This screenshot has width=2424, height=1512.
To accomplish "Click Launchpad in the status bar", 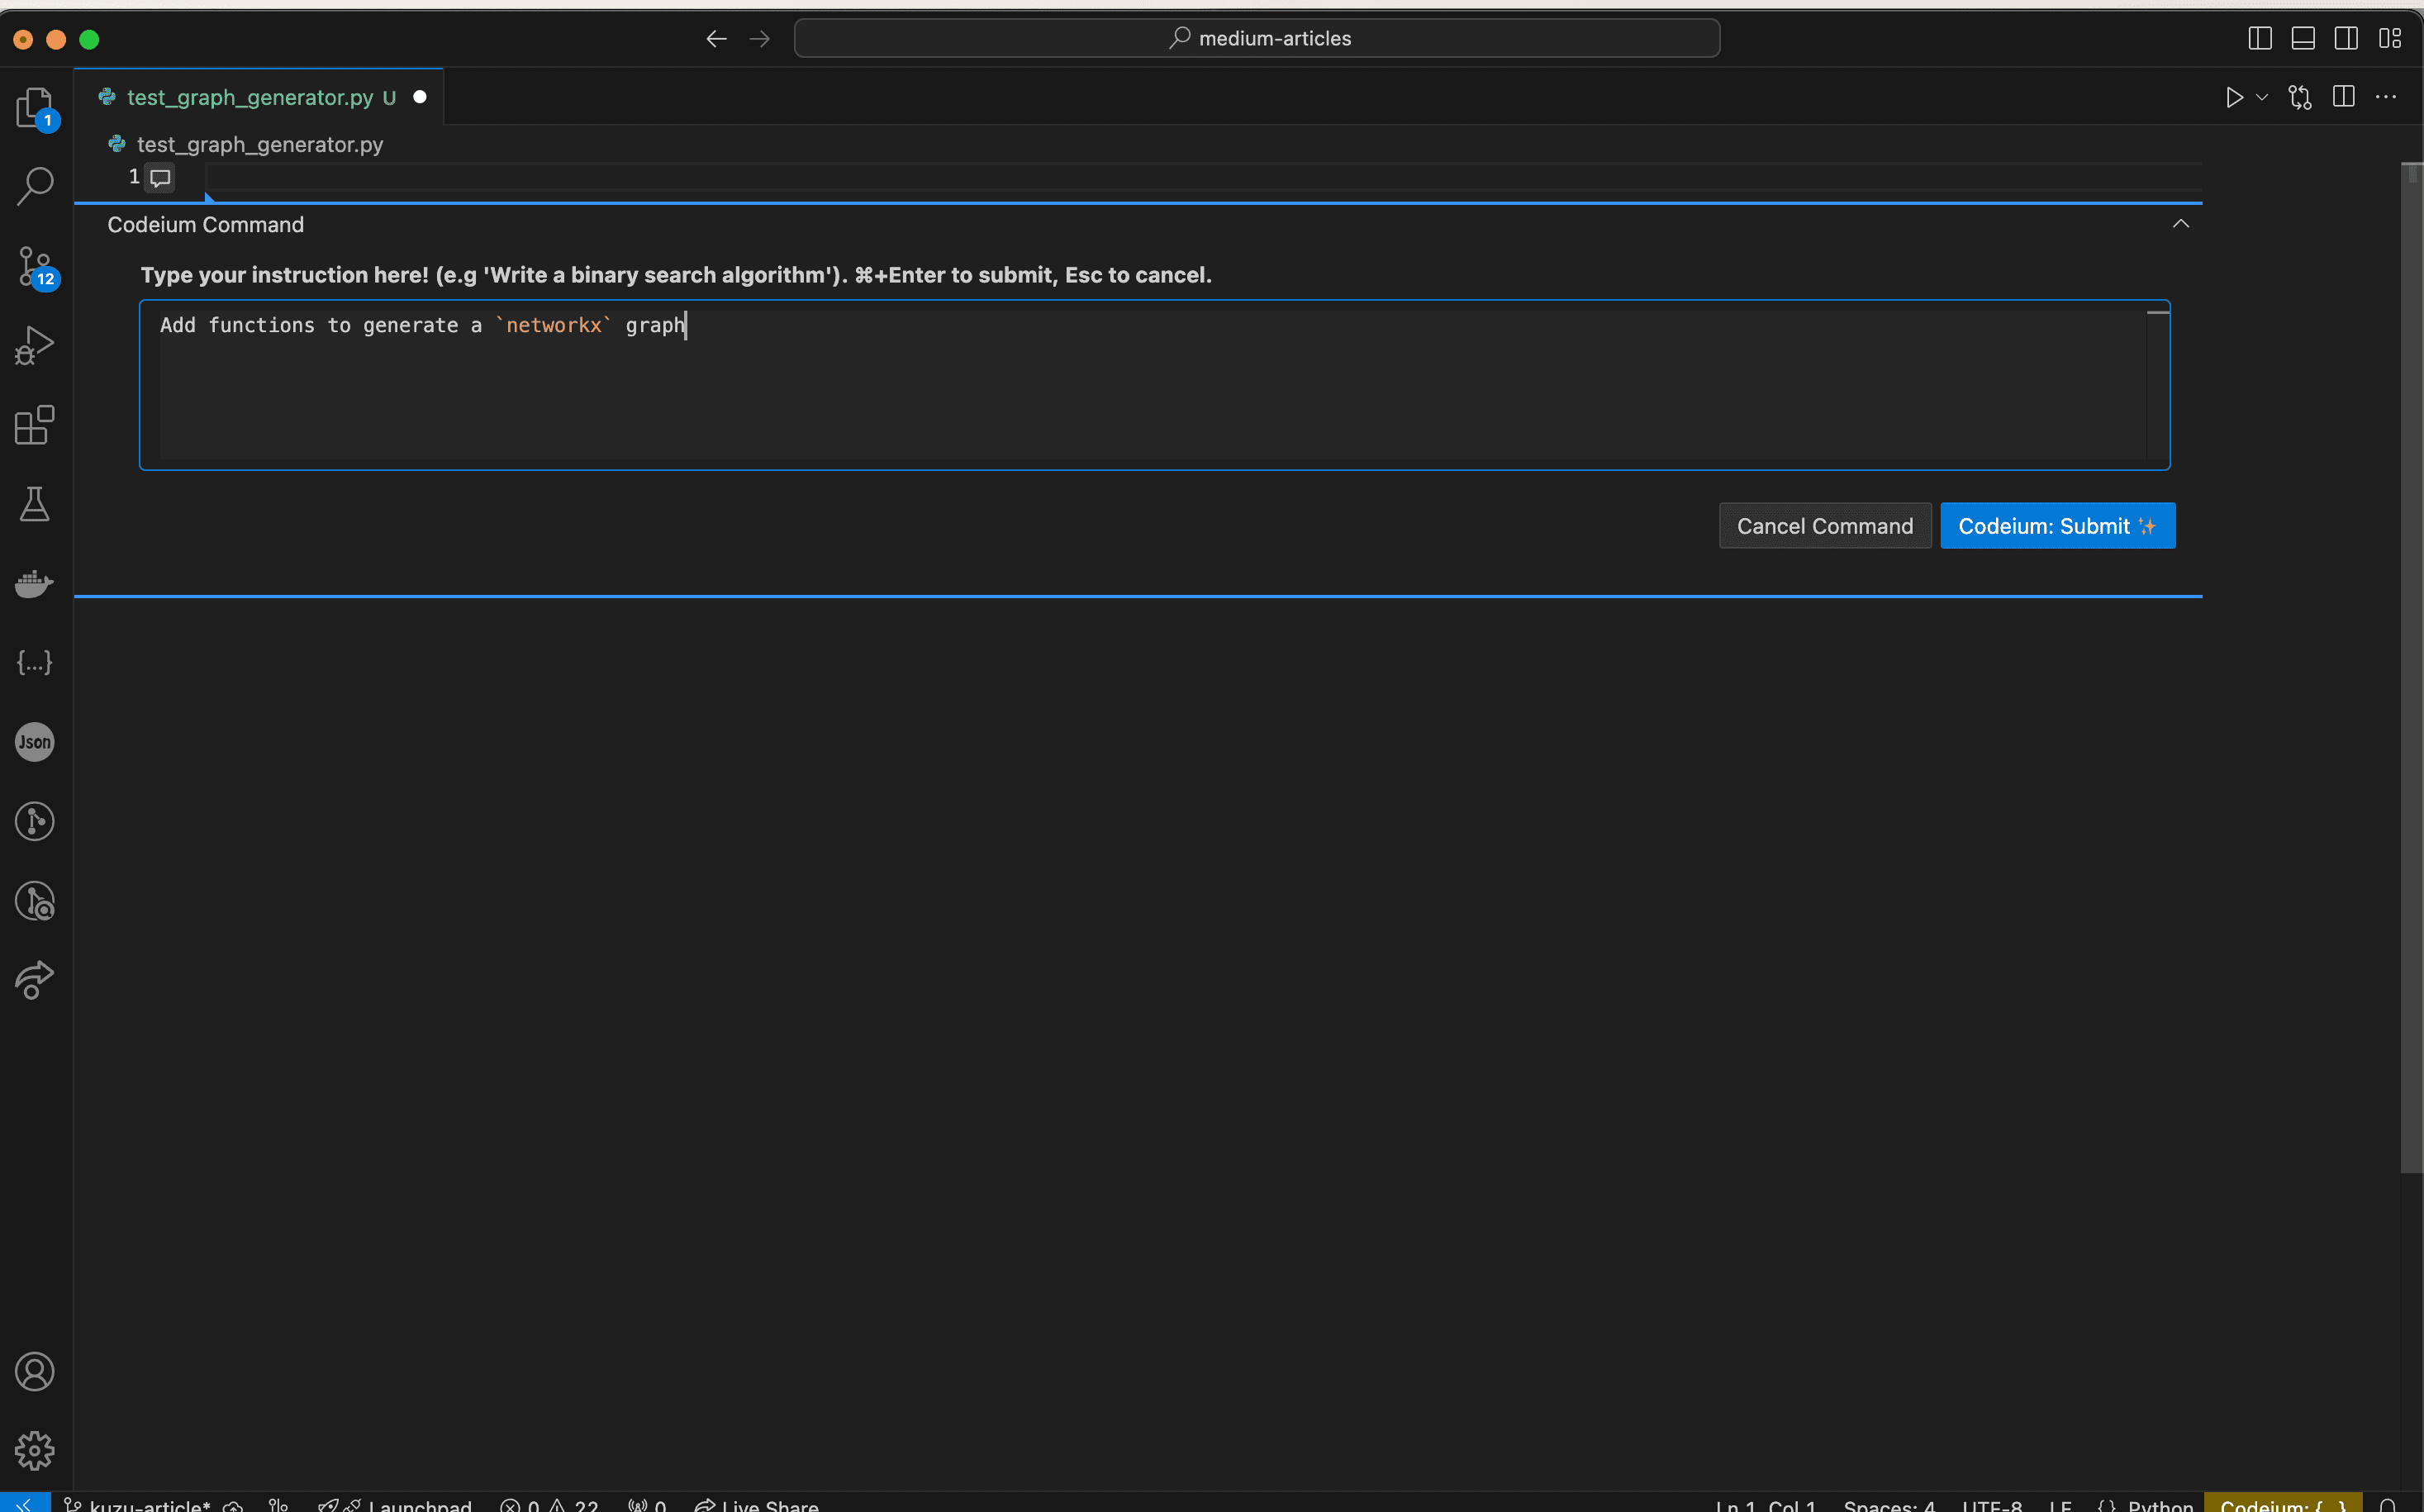I will (x=395, y=1504).
